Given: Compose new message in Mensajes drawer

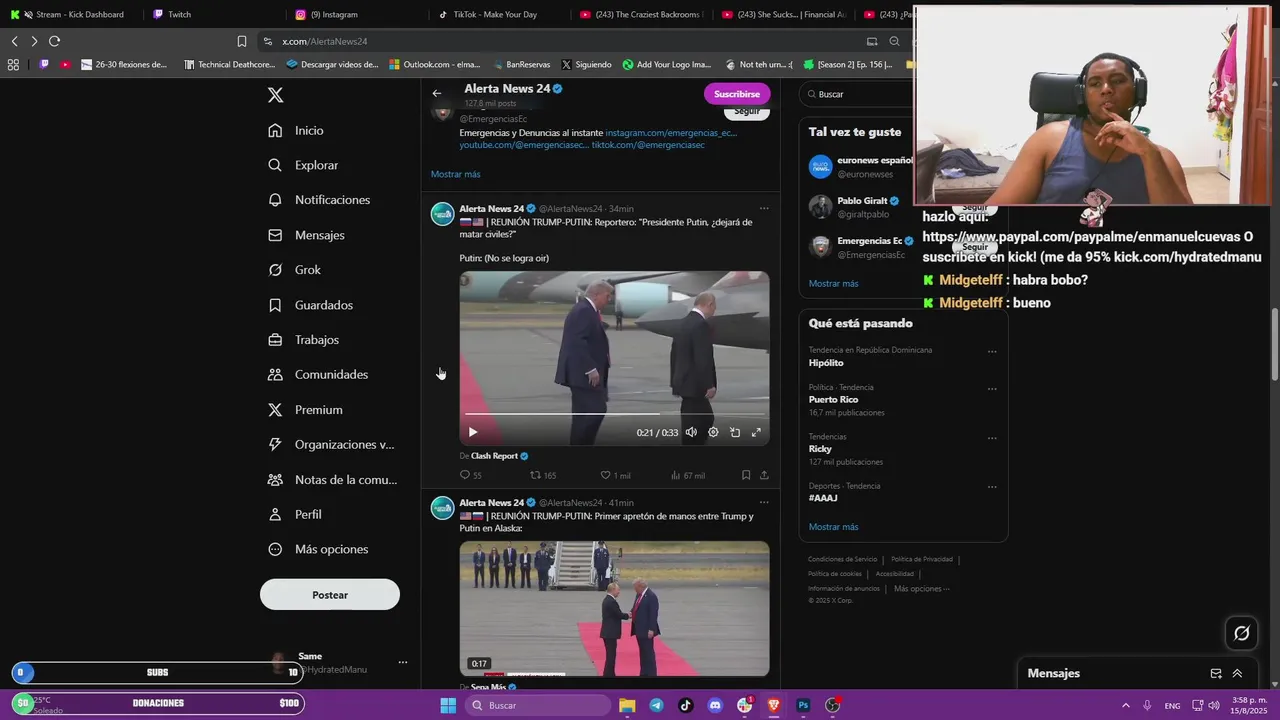Looking at the screenshot, I should (x=1216, y=674).
